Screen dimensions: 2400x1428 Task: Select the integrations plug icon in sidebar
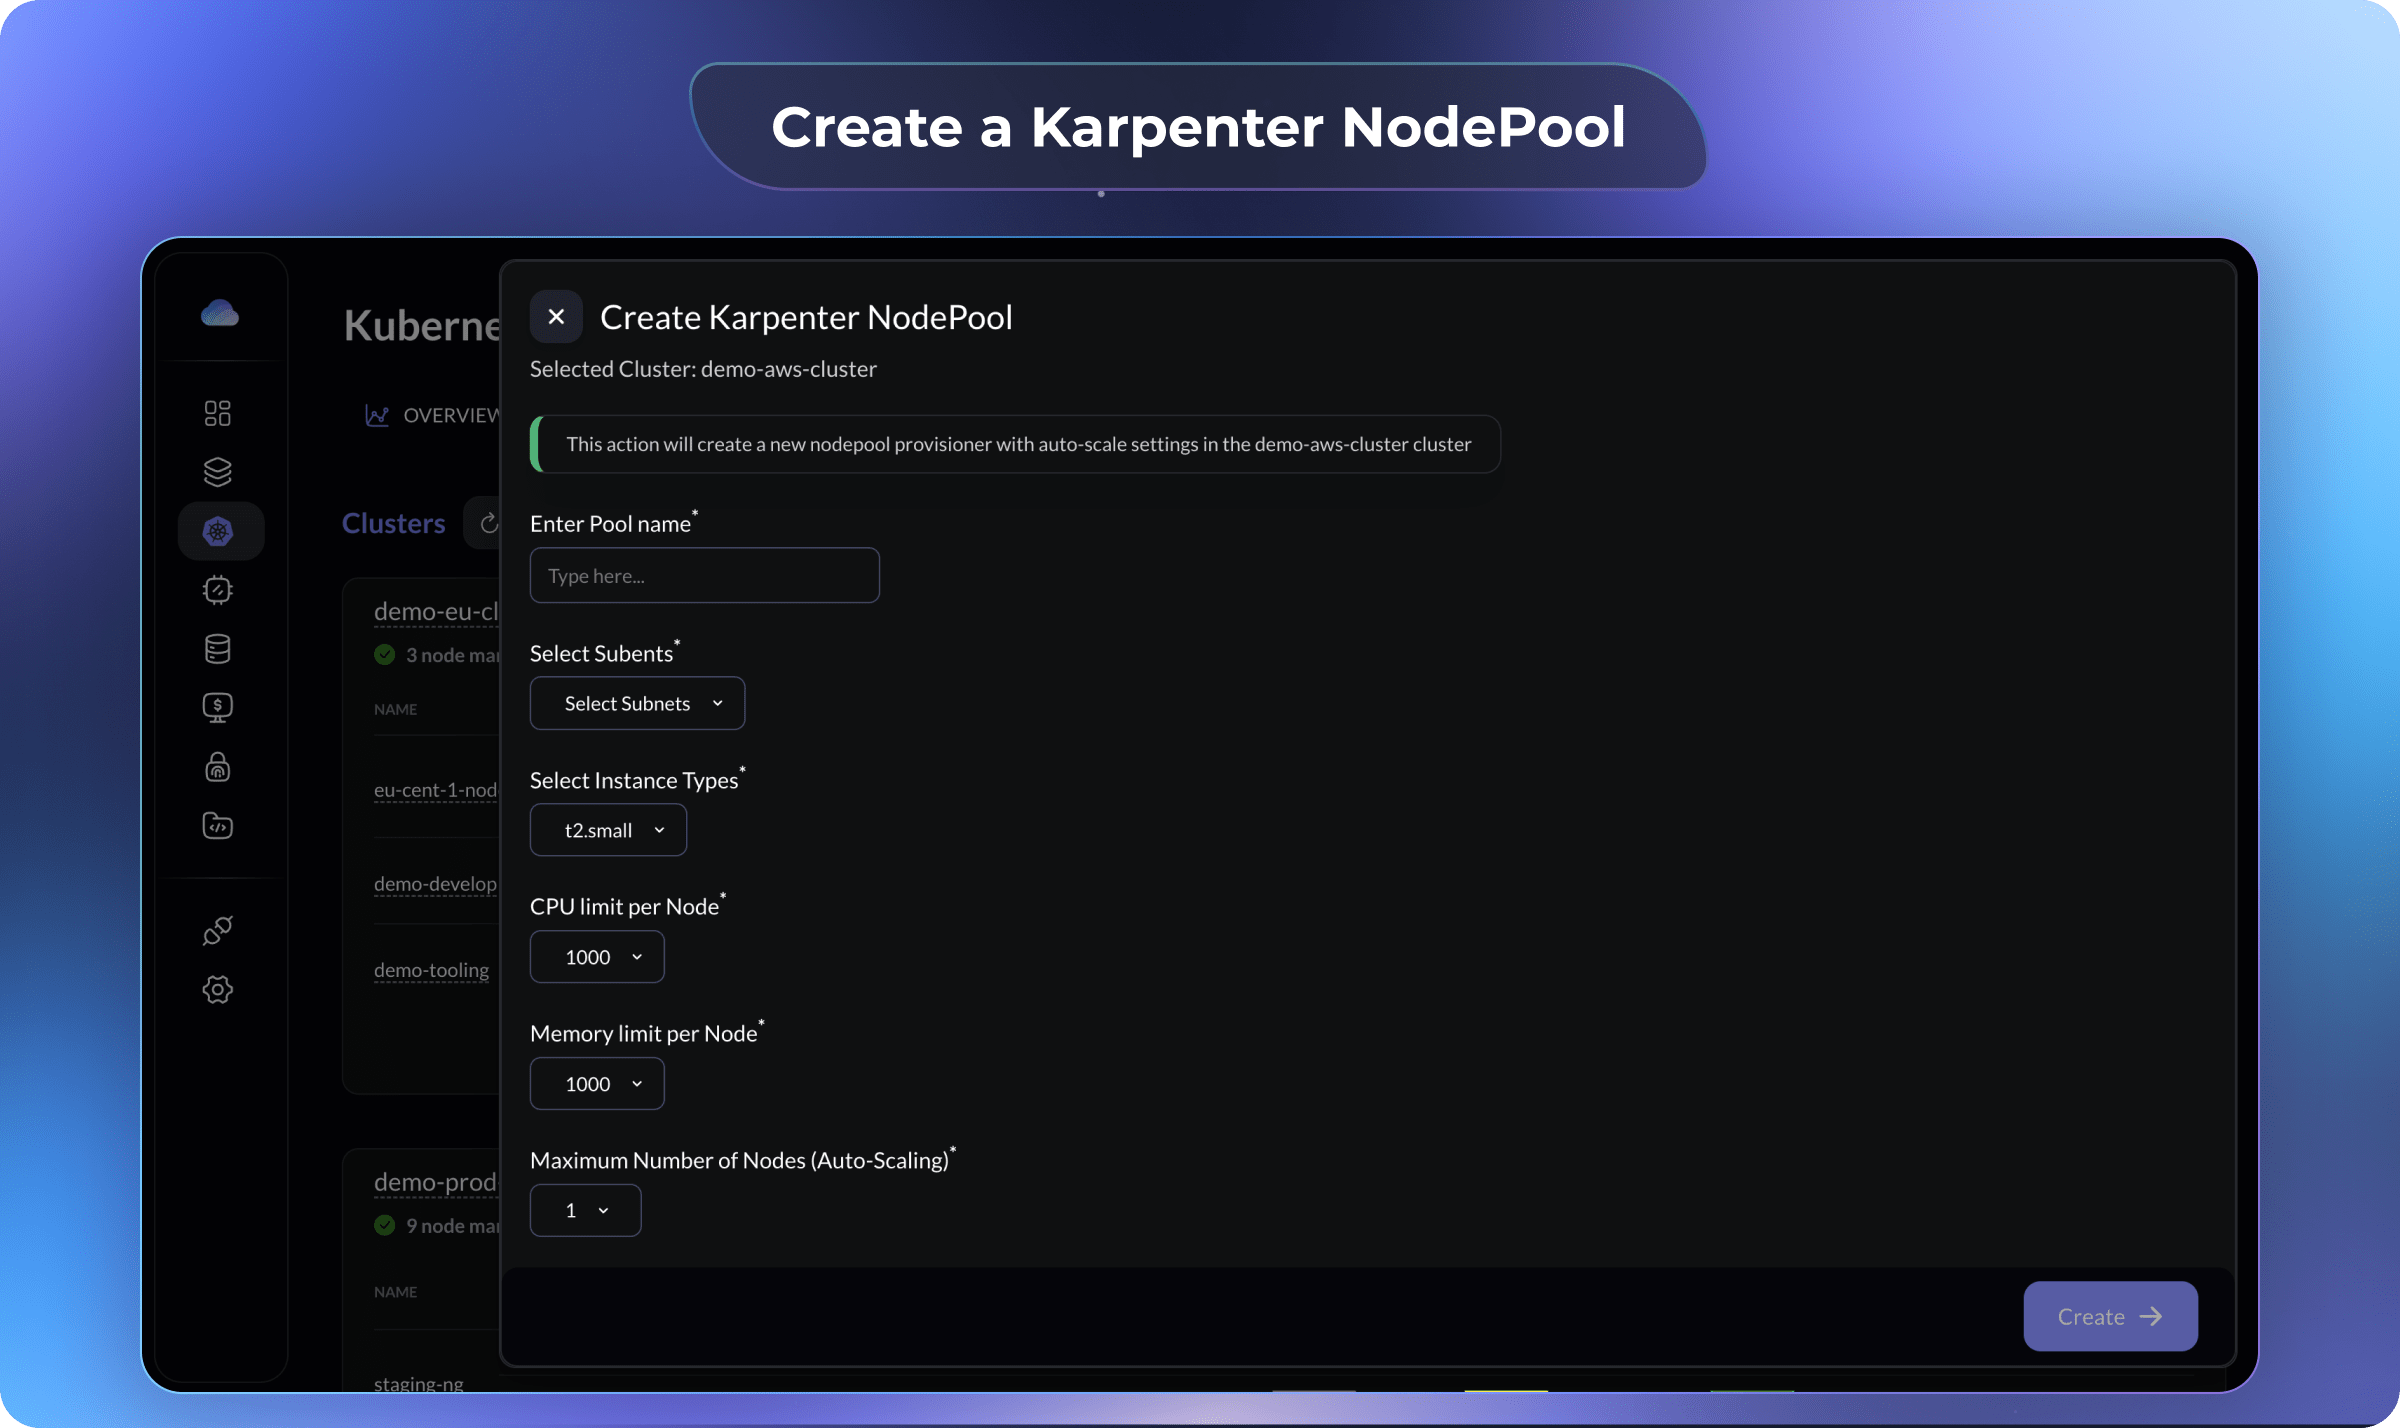218,930
